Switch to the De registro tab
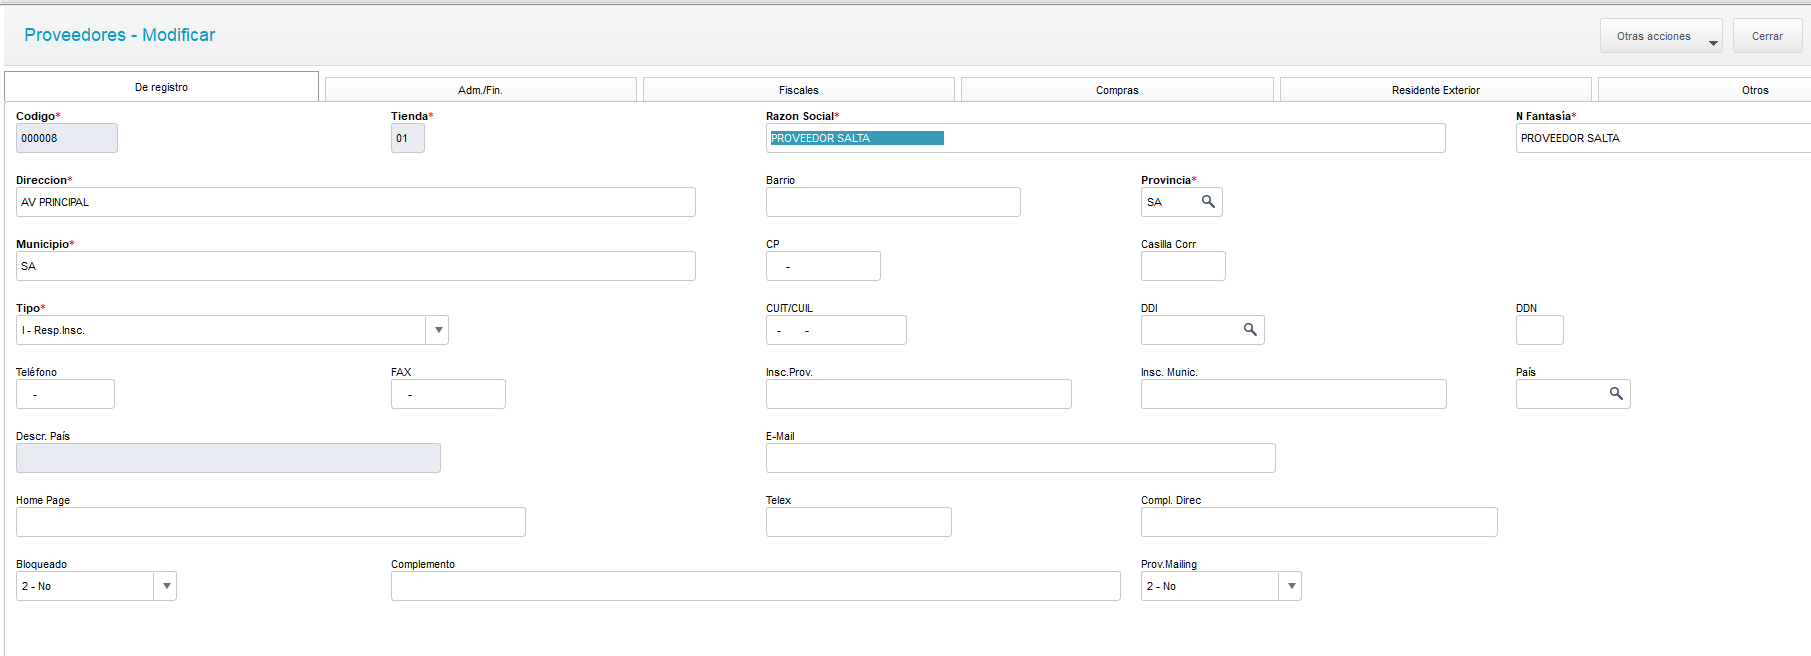The height and width of the screenshot is (656, 1811). click(x=161, y=87)
